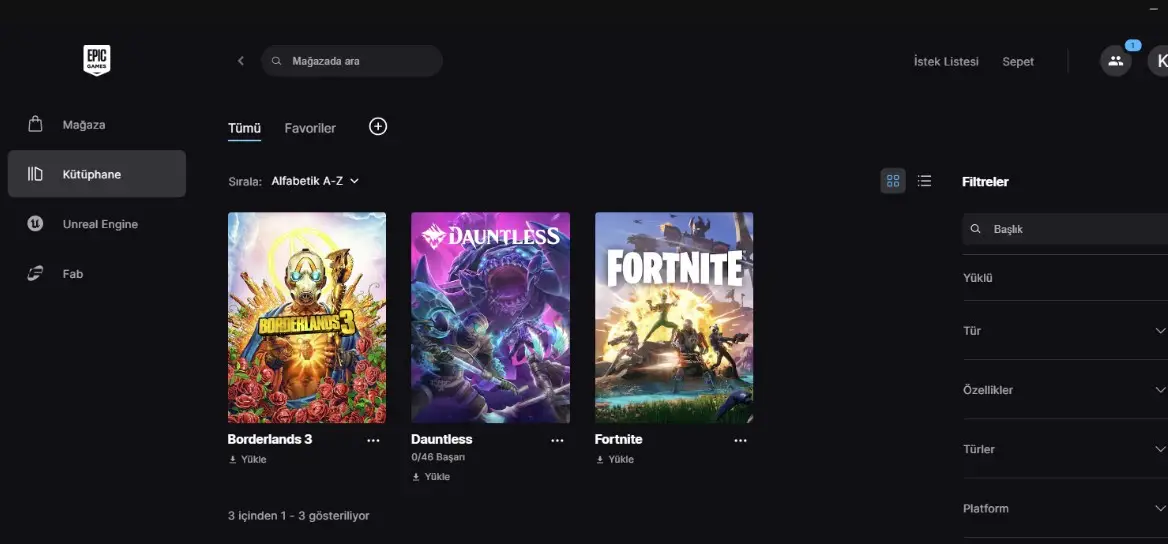
Task: Open the Alfabetik A-Z sort dropdown
Action: click(x=315, y=181)
